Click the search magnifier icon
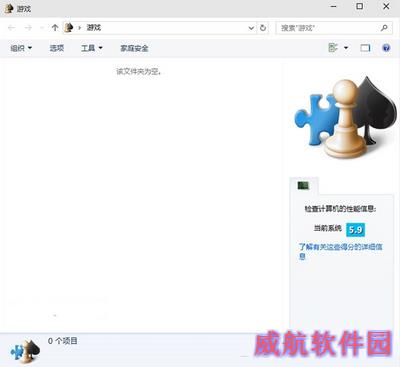The image size is (400, 367). [x=384, y=28]
